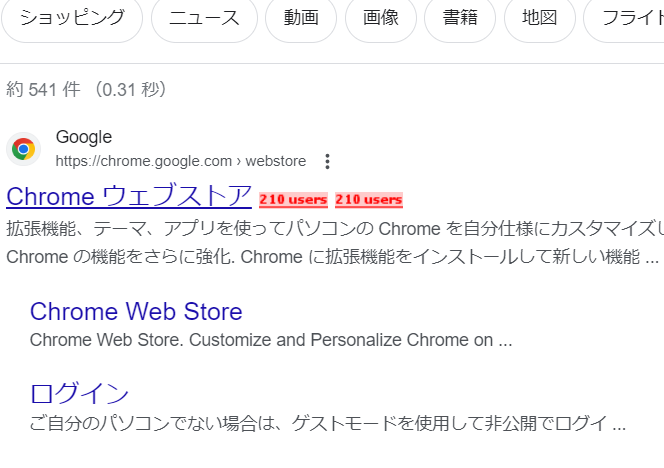Viewport: 664px width, 468px height.
Task: Show 画像 search results
Action: (381, 18)
